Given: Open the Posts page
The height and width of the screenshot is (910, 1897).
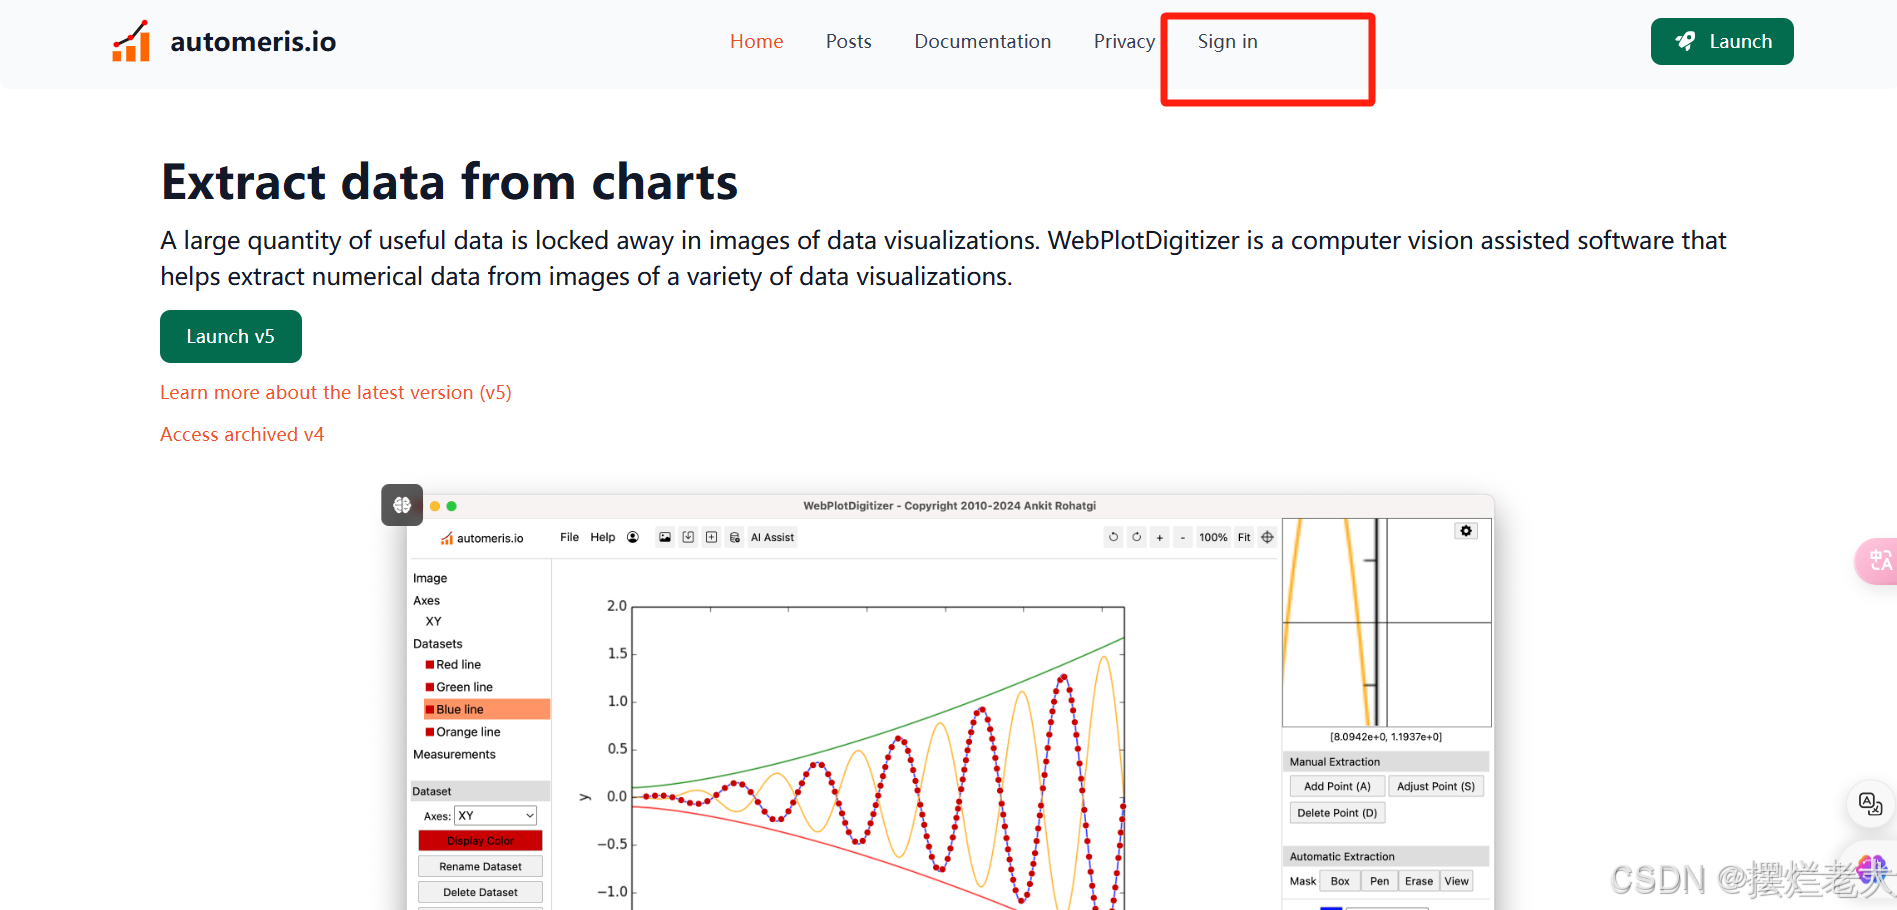Looking at the screenshot, I should click(849, 41).
